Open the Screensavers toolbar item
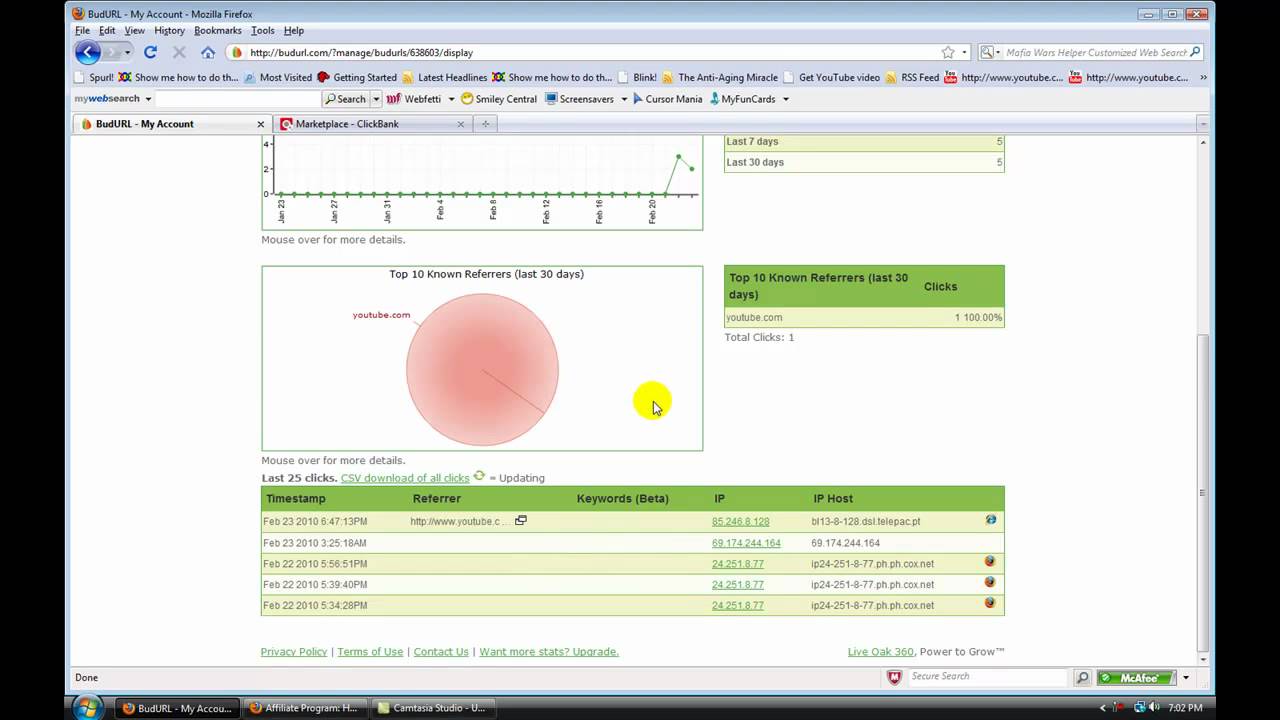This screenshot has height=720, width=1280. tap(579, 99)
